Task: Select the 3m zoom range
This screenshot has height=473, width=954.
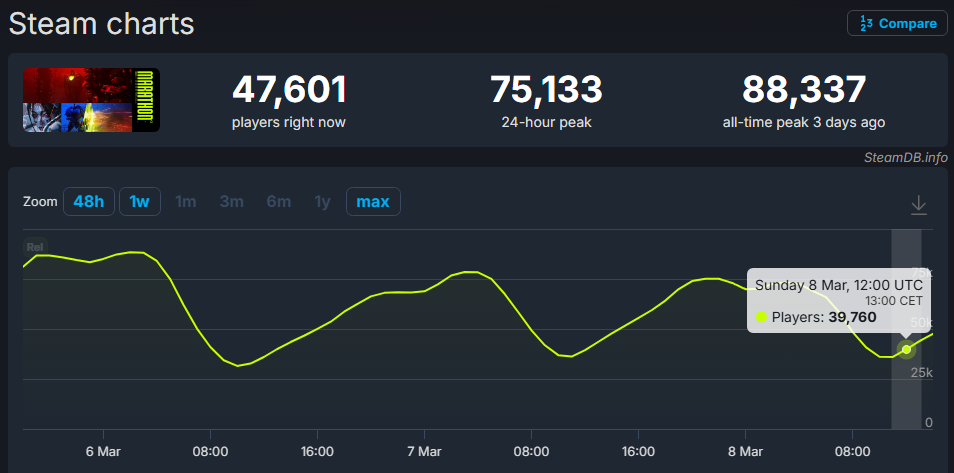Action: coord(231,201)
